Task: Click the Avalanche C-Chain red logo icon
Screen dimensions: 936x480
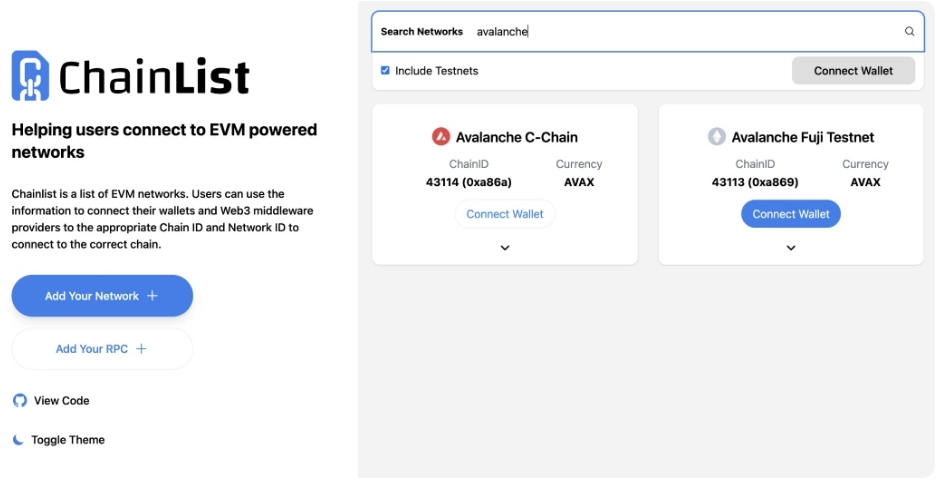Action: (x=441, y=137)
